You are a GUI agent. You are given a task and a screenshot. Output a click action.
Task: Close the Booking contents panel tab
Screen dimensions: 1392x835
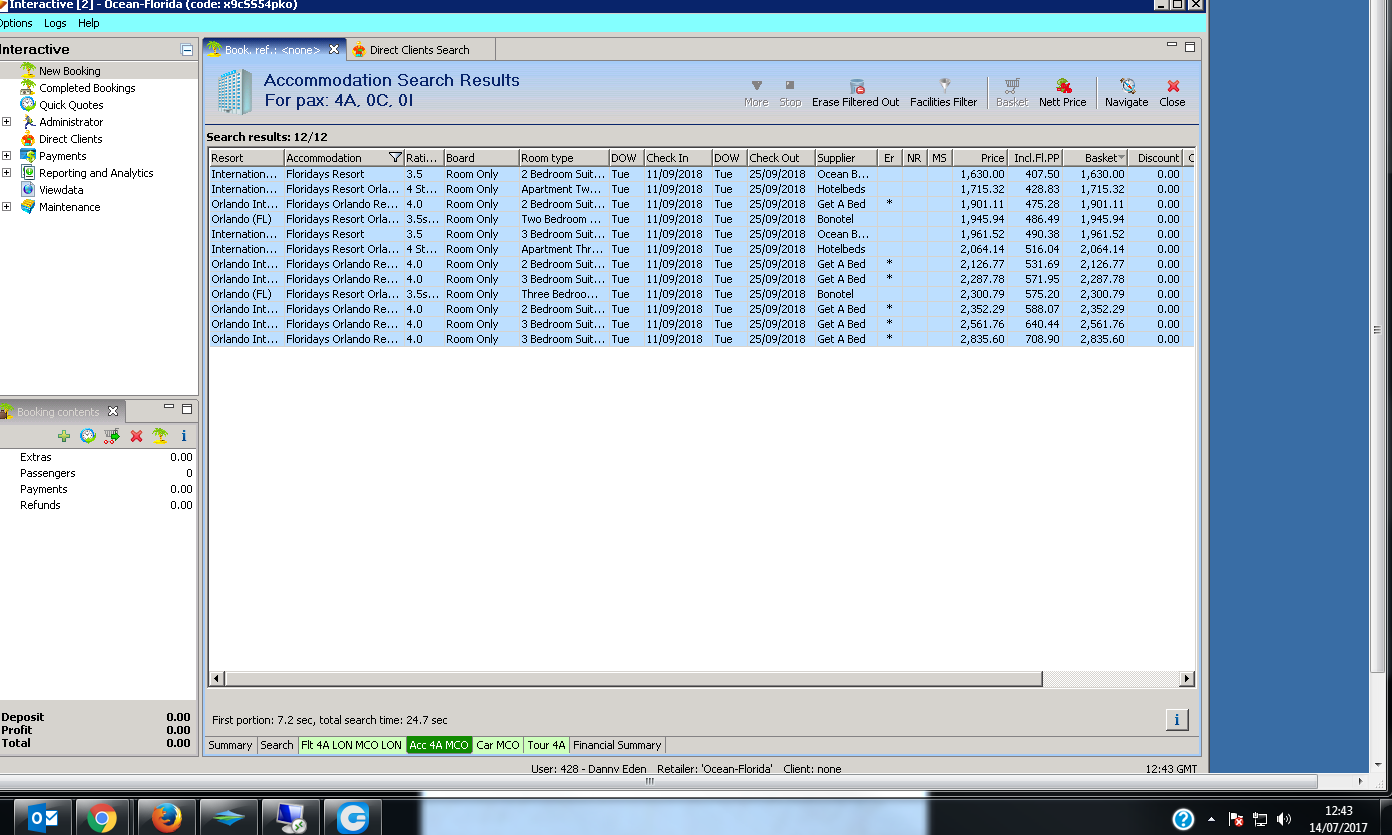pos(113,411)
